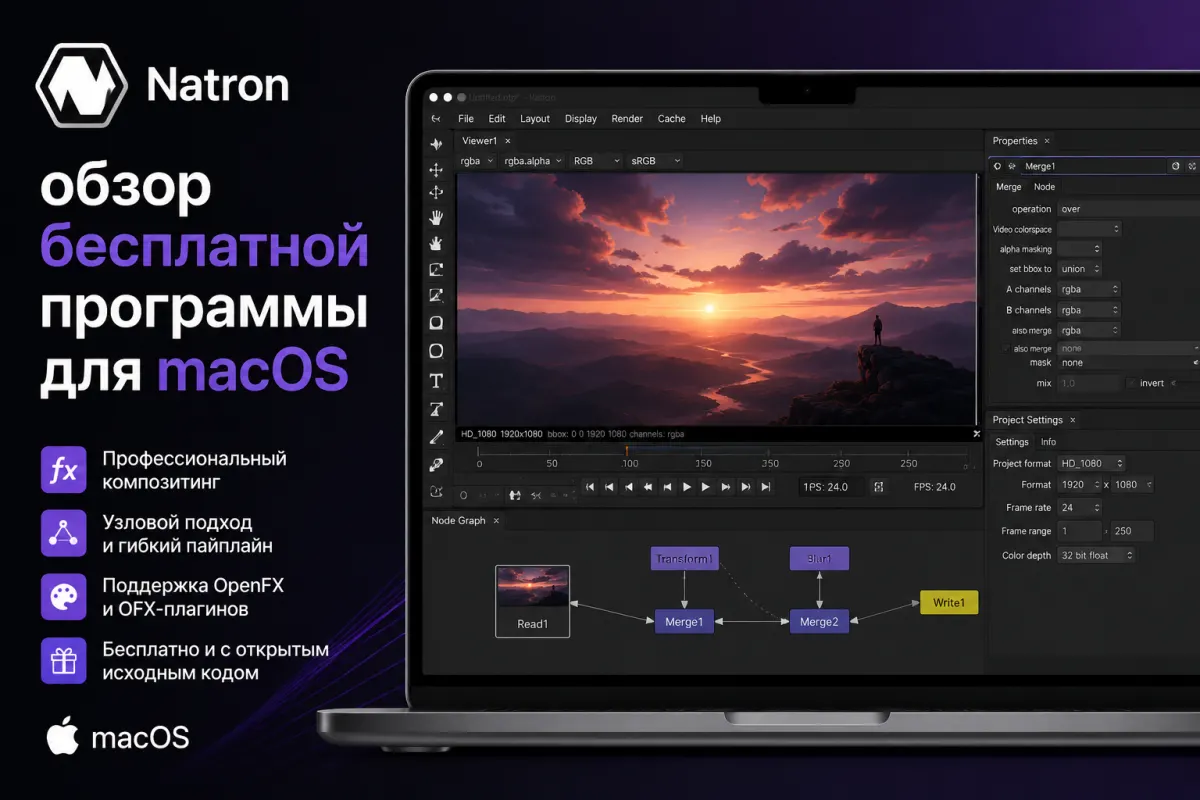
Task: Open the A channels dropdown
Action: 1089,289
